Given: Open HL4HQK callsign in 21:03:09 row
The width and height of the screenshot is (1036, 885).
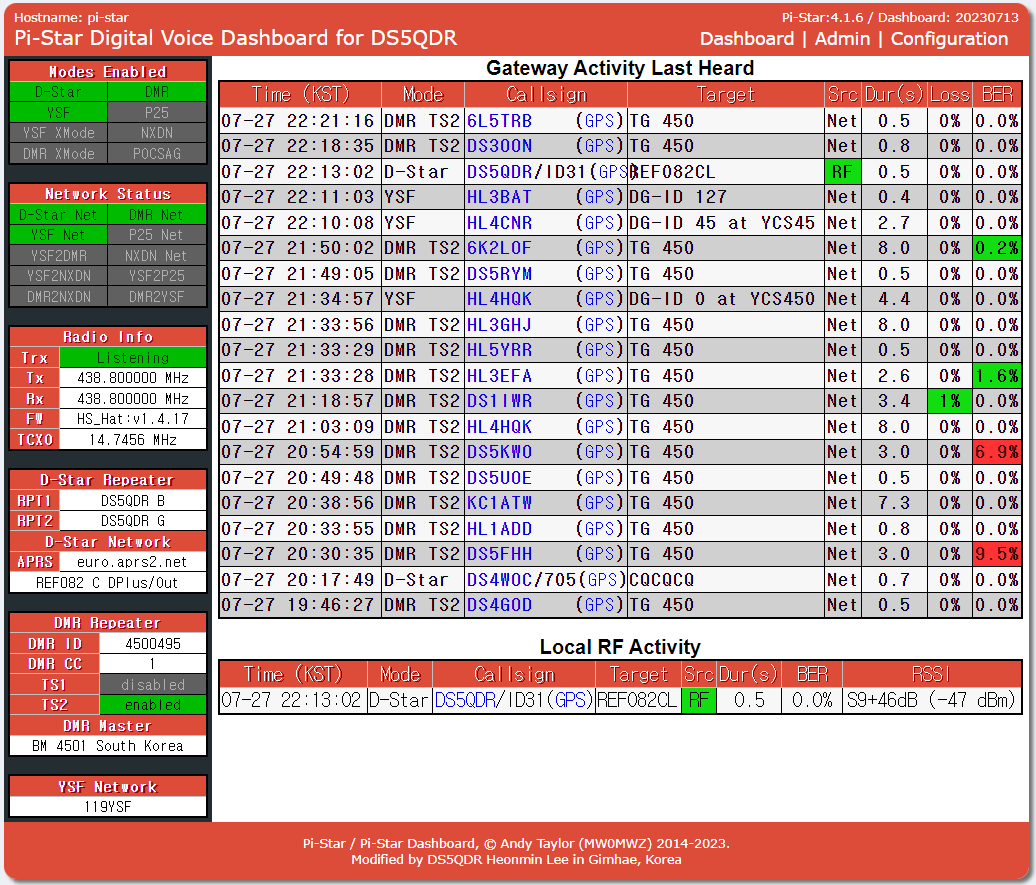Looking at the screenshot, I should (500, 426).
